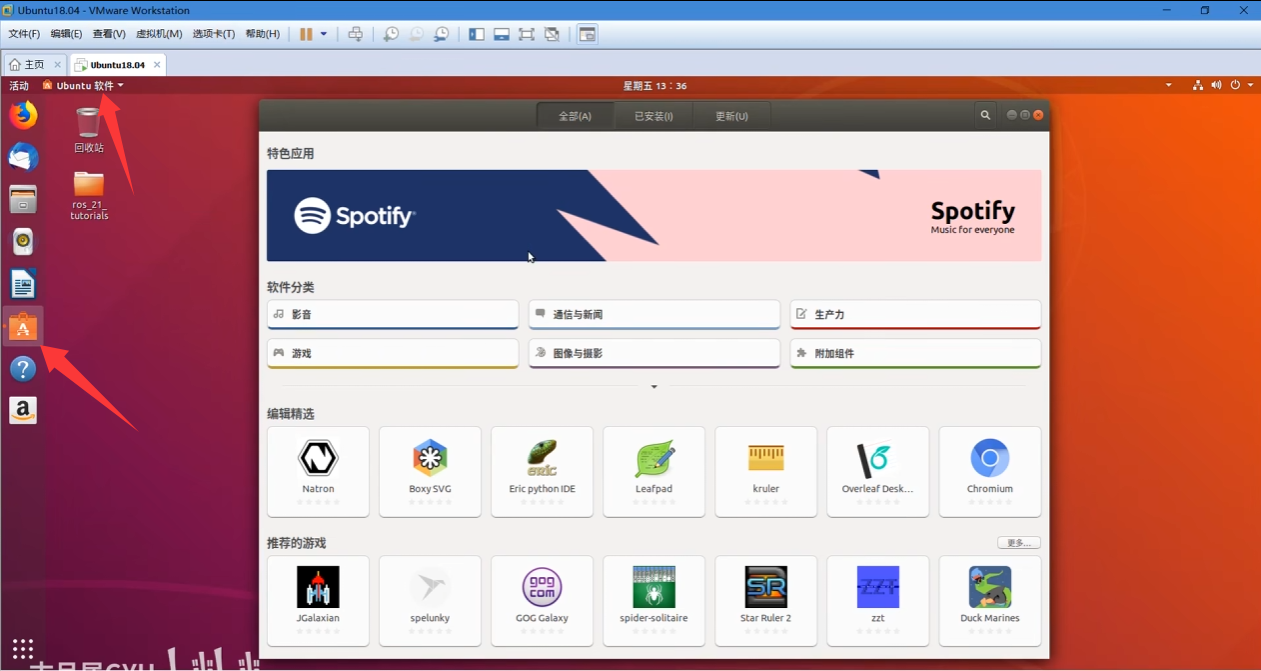Click the Unity mode toolbar icon

pos(551,34)
